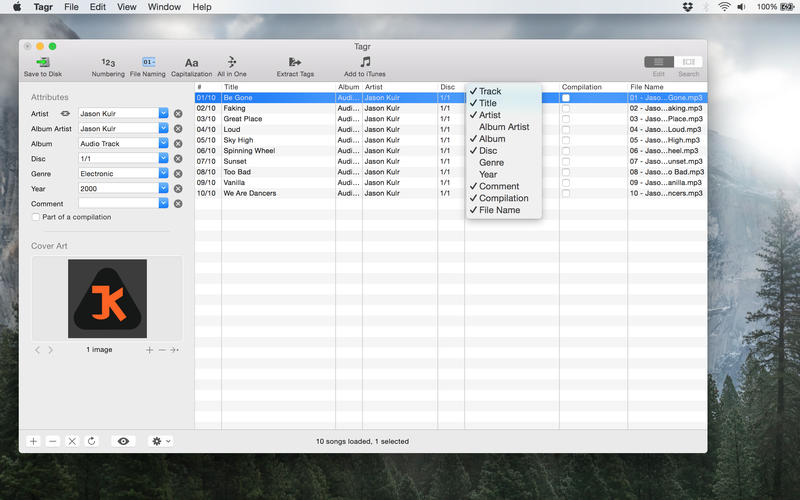Viewport: 800px width, 500px height.
Task: Click the Title column header
Action: (x=277, y=87)
